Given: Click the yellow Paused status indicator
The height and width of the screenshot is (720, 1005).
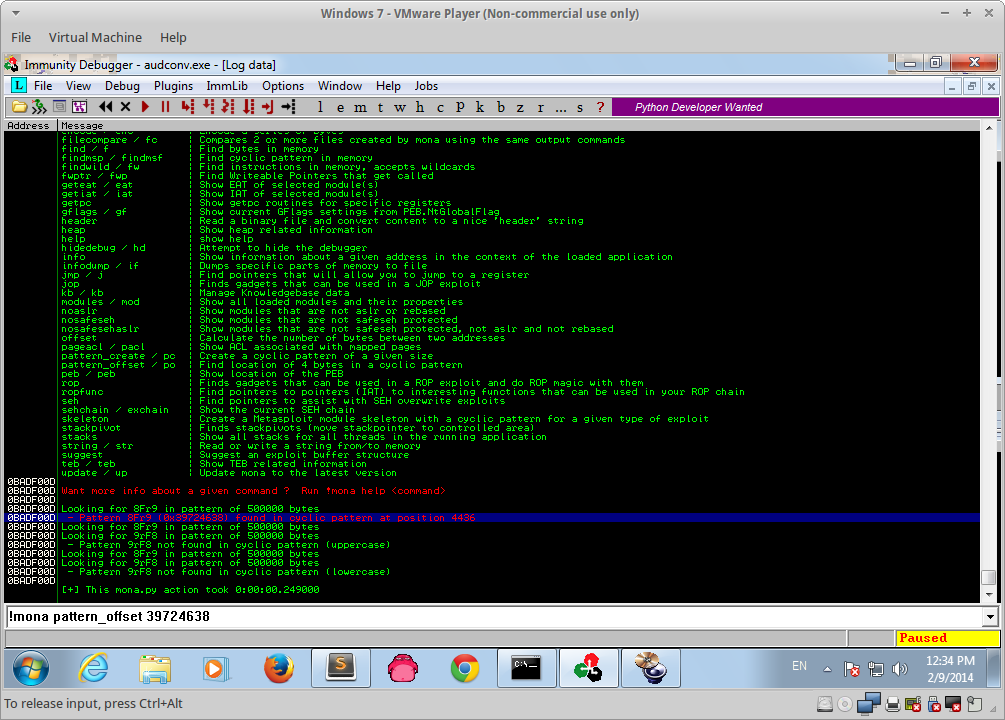Looking at the screenshot, I should tap(948, 638).
